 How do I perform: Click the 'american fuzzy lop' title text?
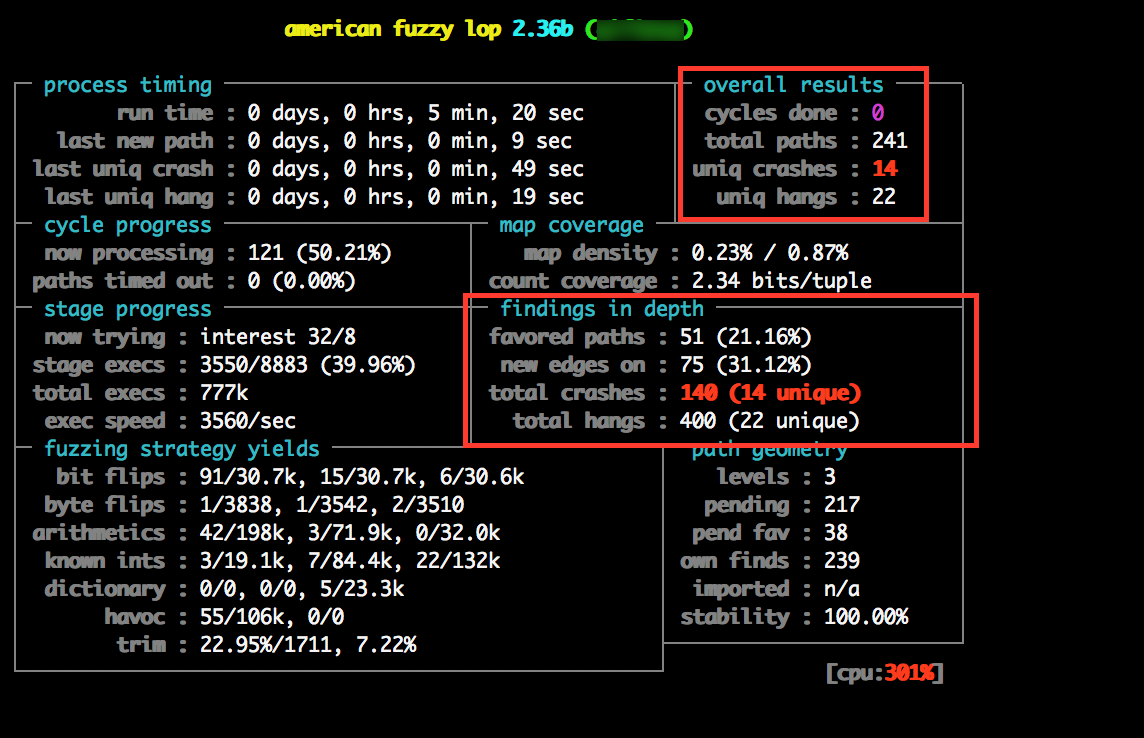(393, 29)
